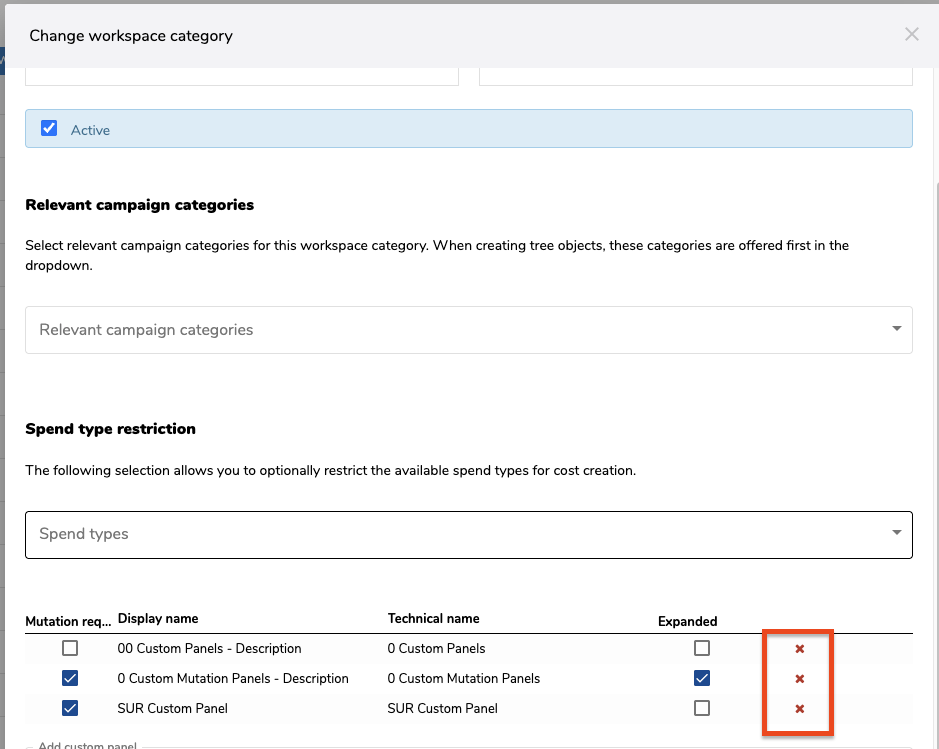Click the top-left text input field

tap(241, 76)
